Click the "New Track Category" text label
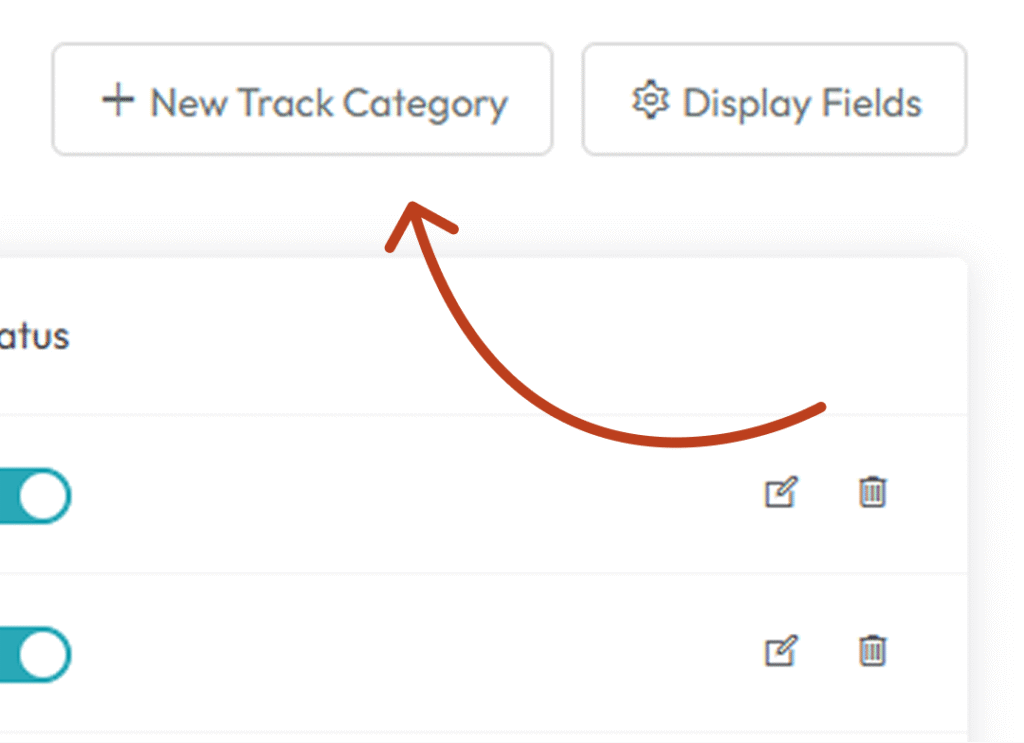Viewport: 1024px width, 743px height. coord(329,103)
